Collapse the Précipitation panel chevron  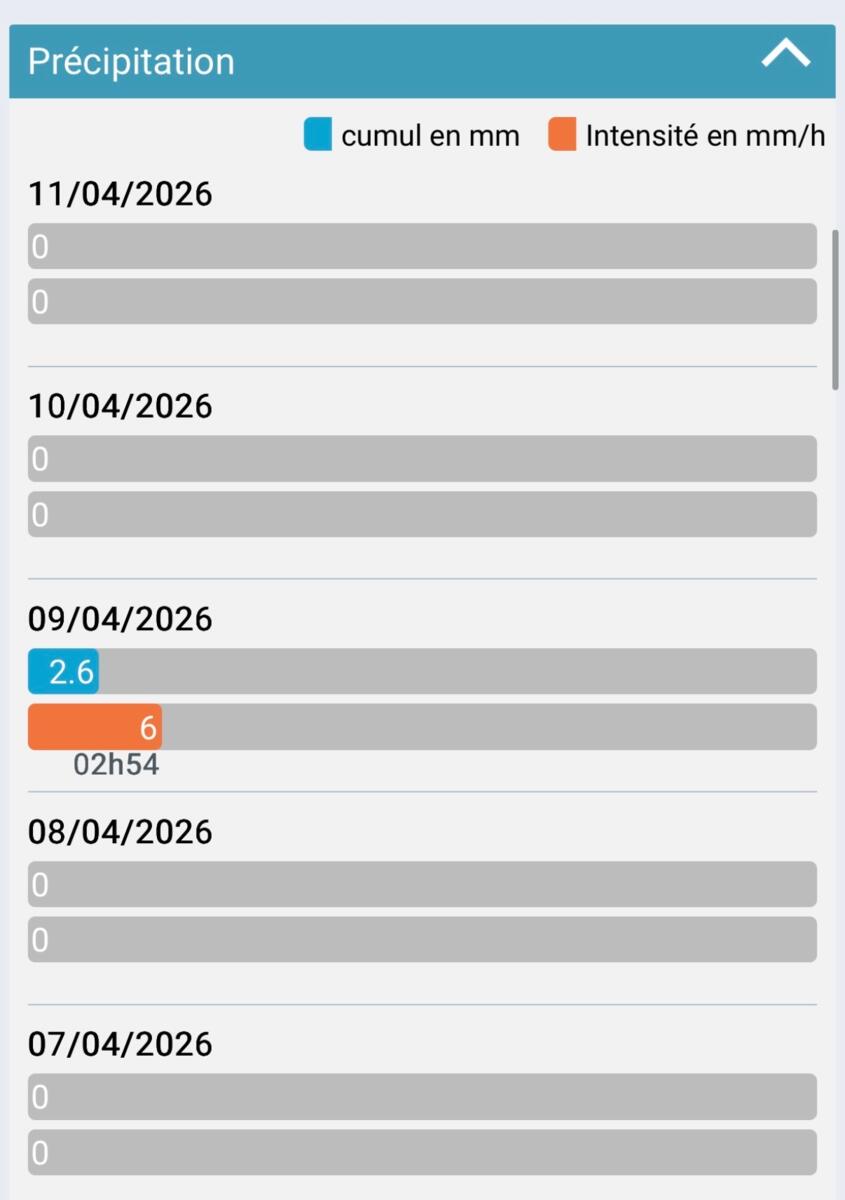coord(785,55)
